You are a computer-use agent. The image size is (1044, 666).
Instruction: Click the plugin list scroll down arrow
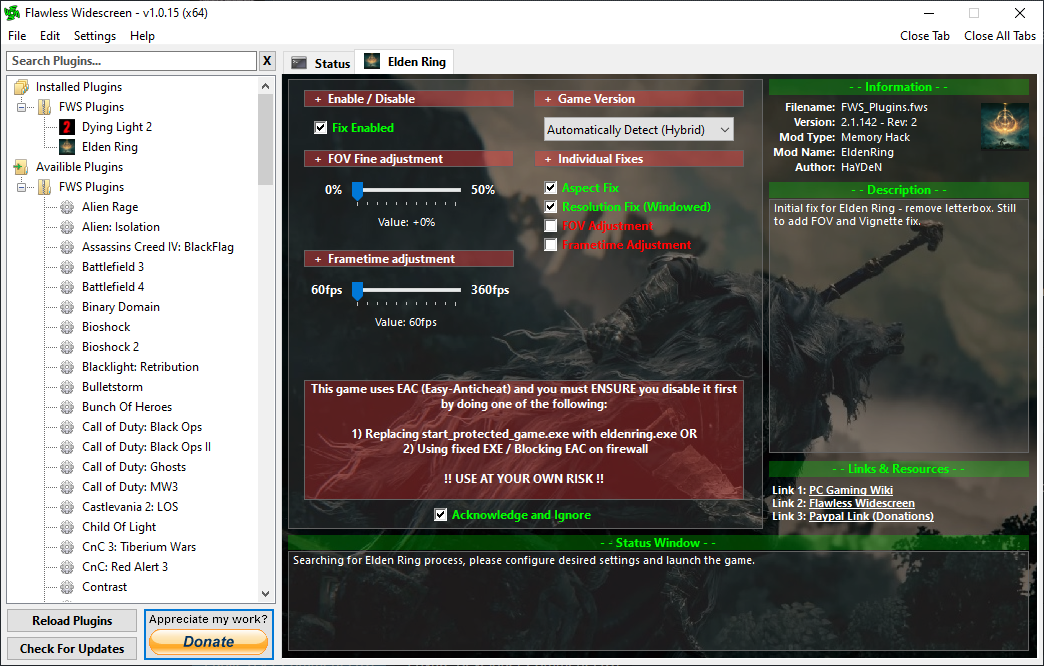(266, 593)
